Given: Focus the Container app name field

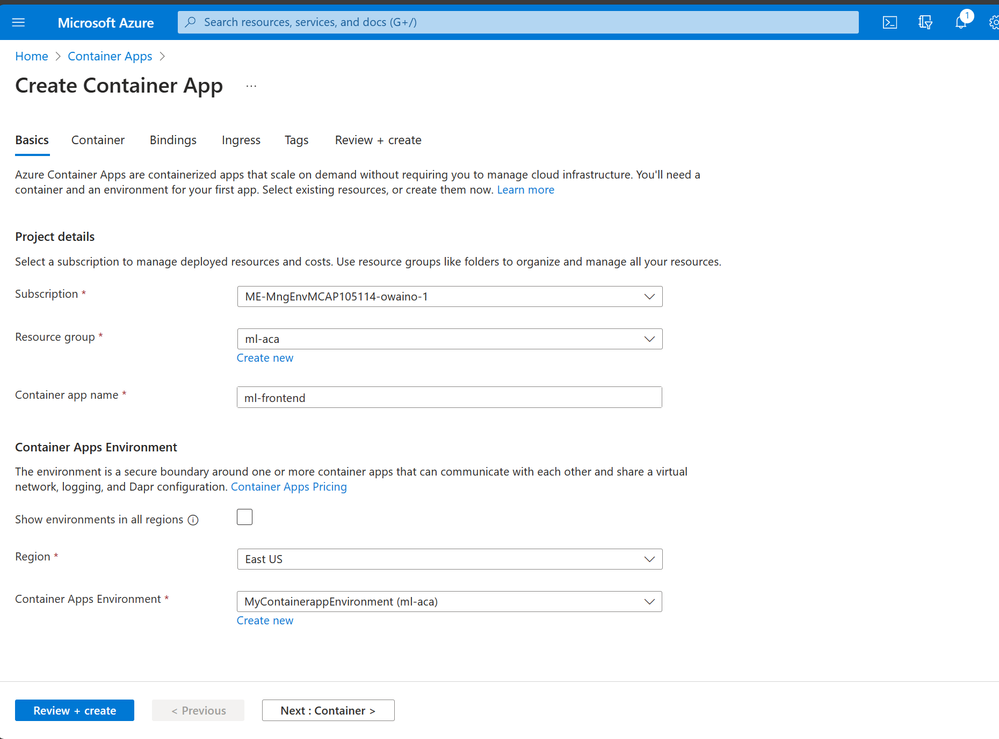Looking at the screenshot, I should pyautogui.click(x=449, y=398).
